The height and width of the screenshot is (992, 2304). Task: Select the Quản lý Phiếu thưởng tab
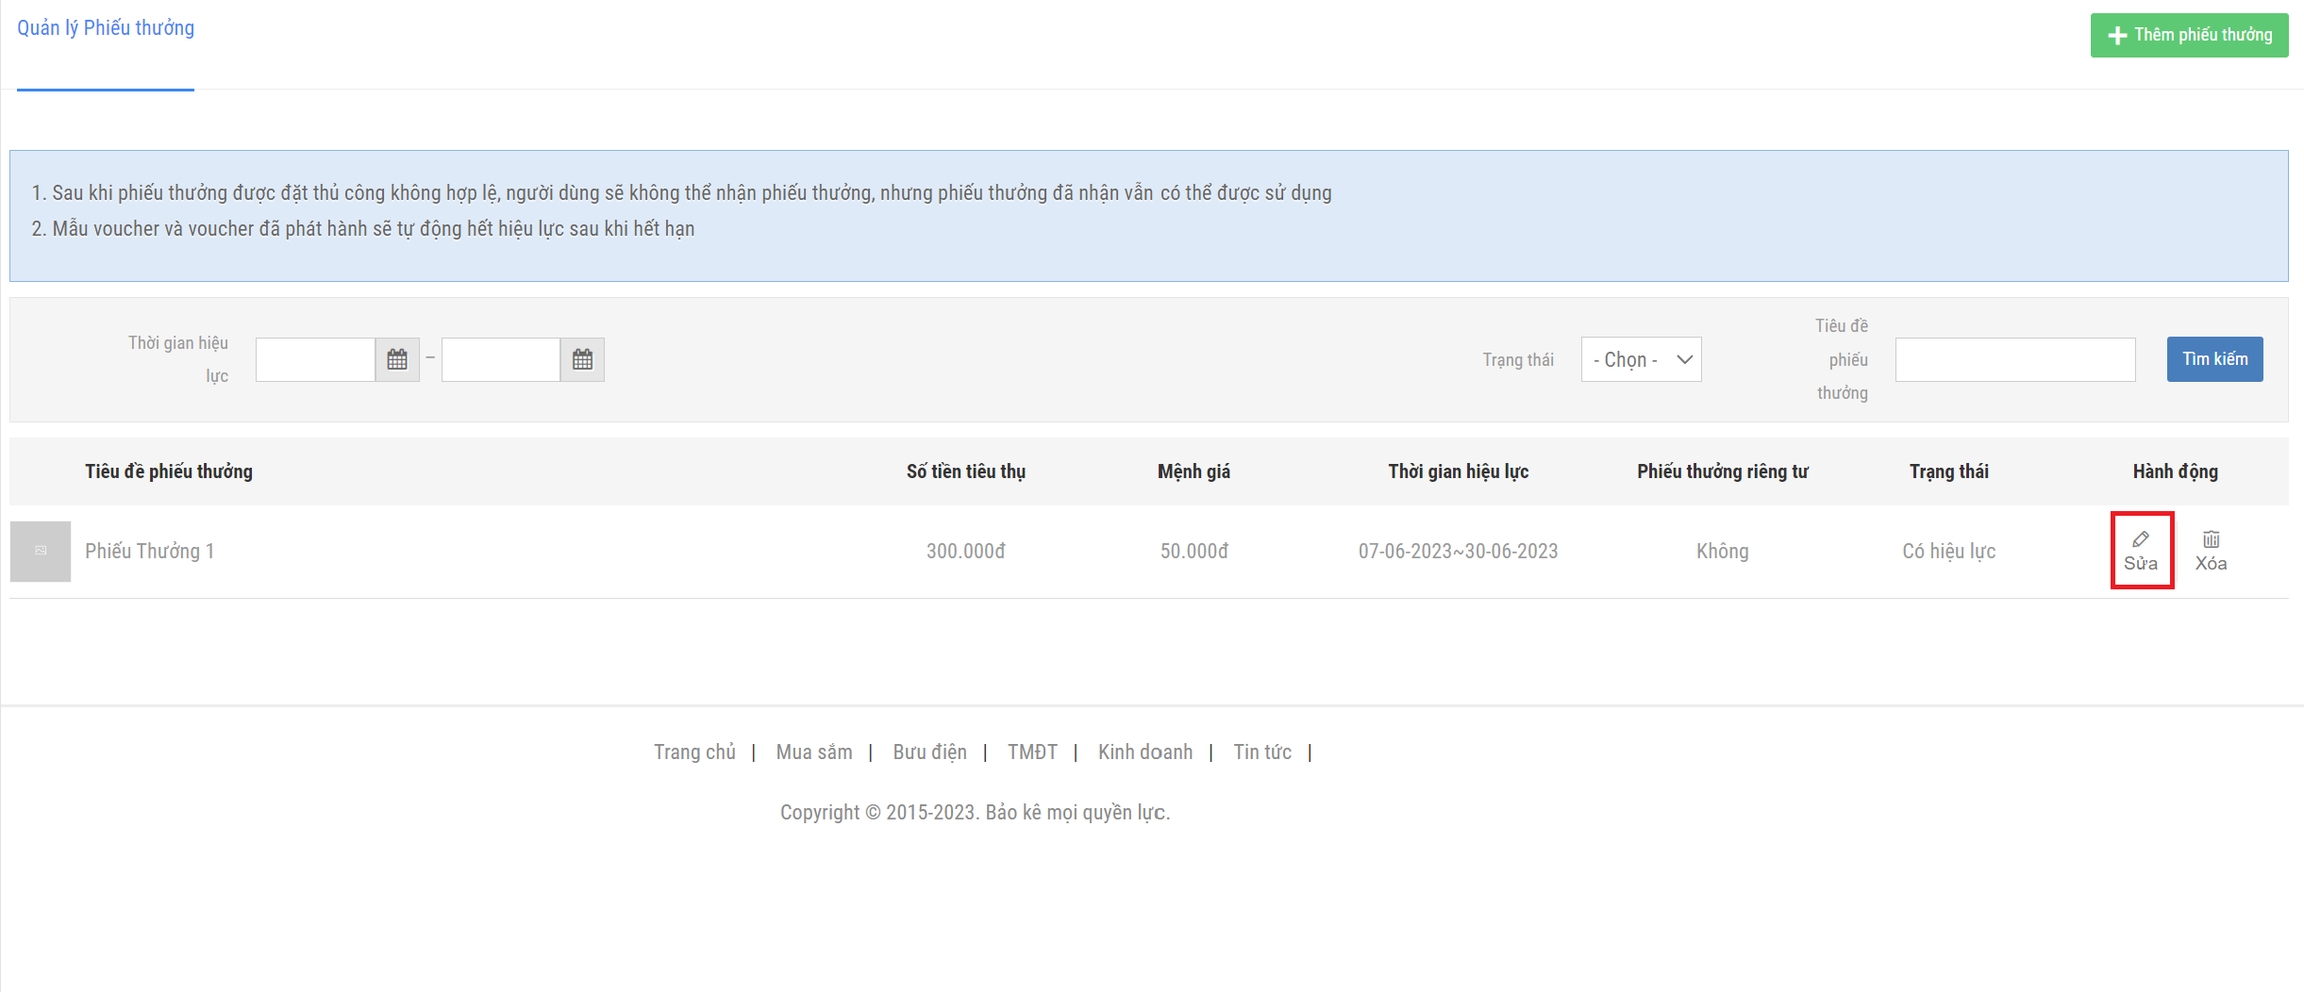[106, 28]
